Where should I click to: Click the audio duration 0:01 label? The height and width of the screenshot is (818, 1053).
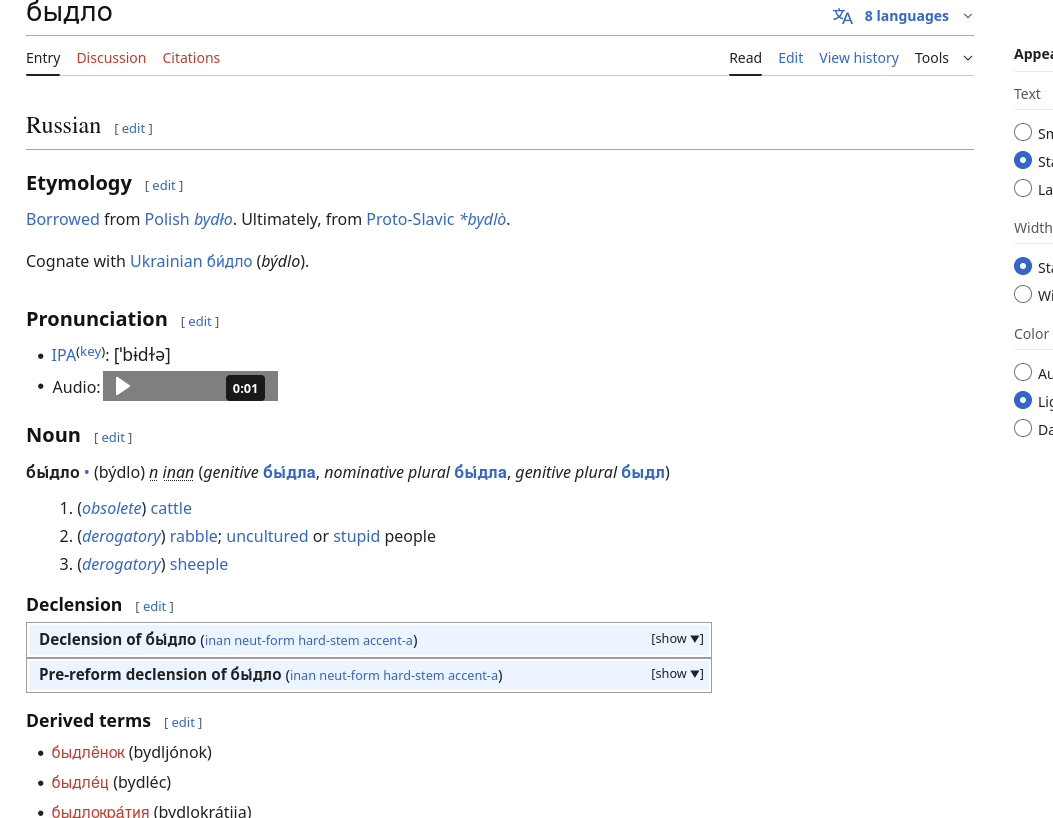pyautogui.click(x=245, y=388)
